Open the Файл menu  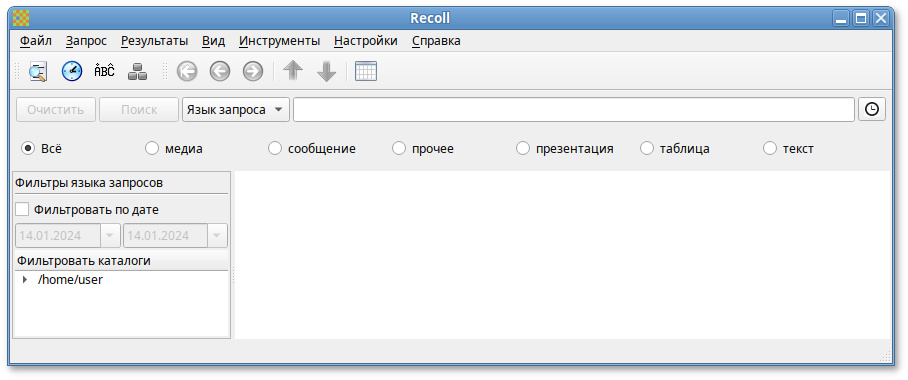click(36, 41)
